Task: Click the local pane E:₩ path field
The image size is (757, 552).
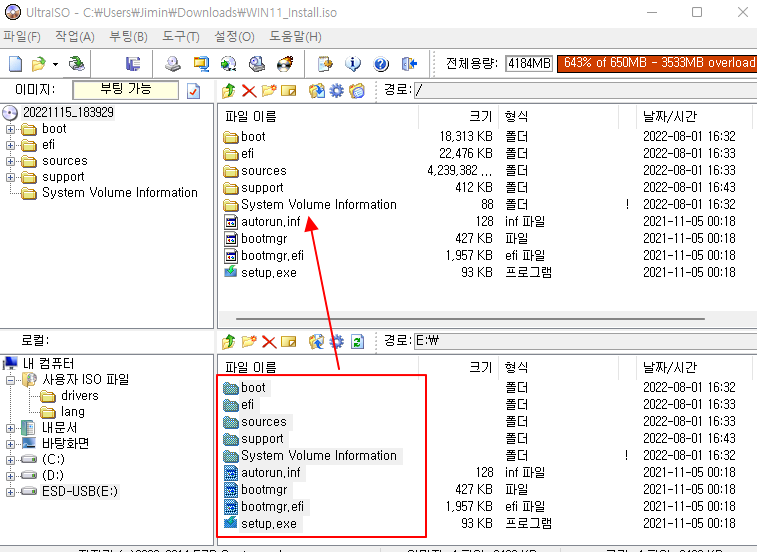Action: (x=586, y=341)
